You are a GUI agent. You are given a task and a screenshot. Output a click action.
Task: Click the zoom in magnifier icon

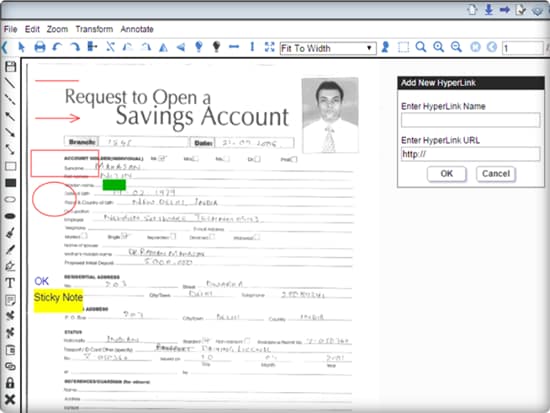click(x=438, y=47)
